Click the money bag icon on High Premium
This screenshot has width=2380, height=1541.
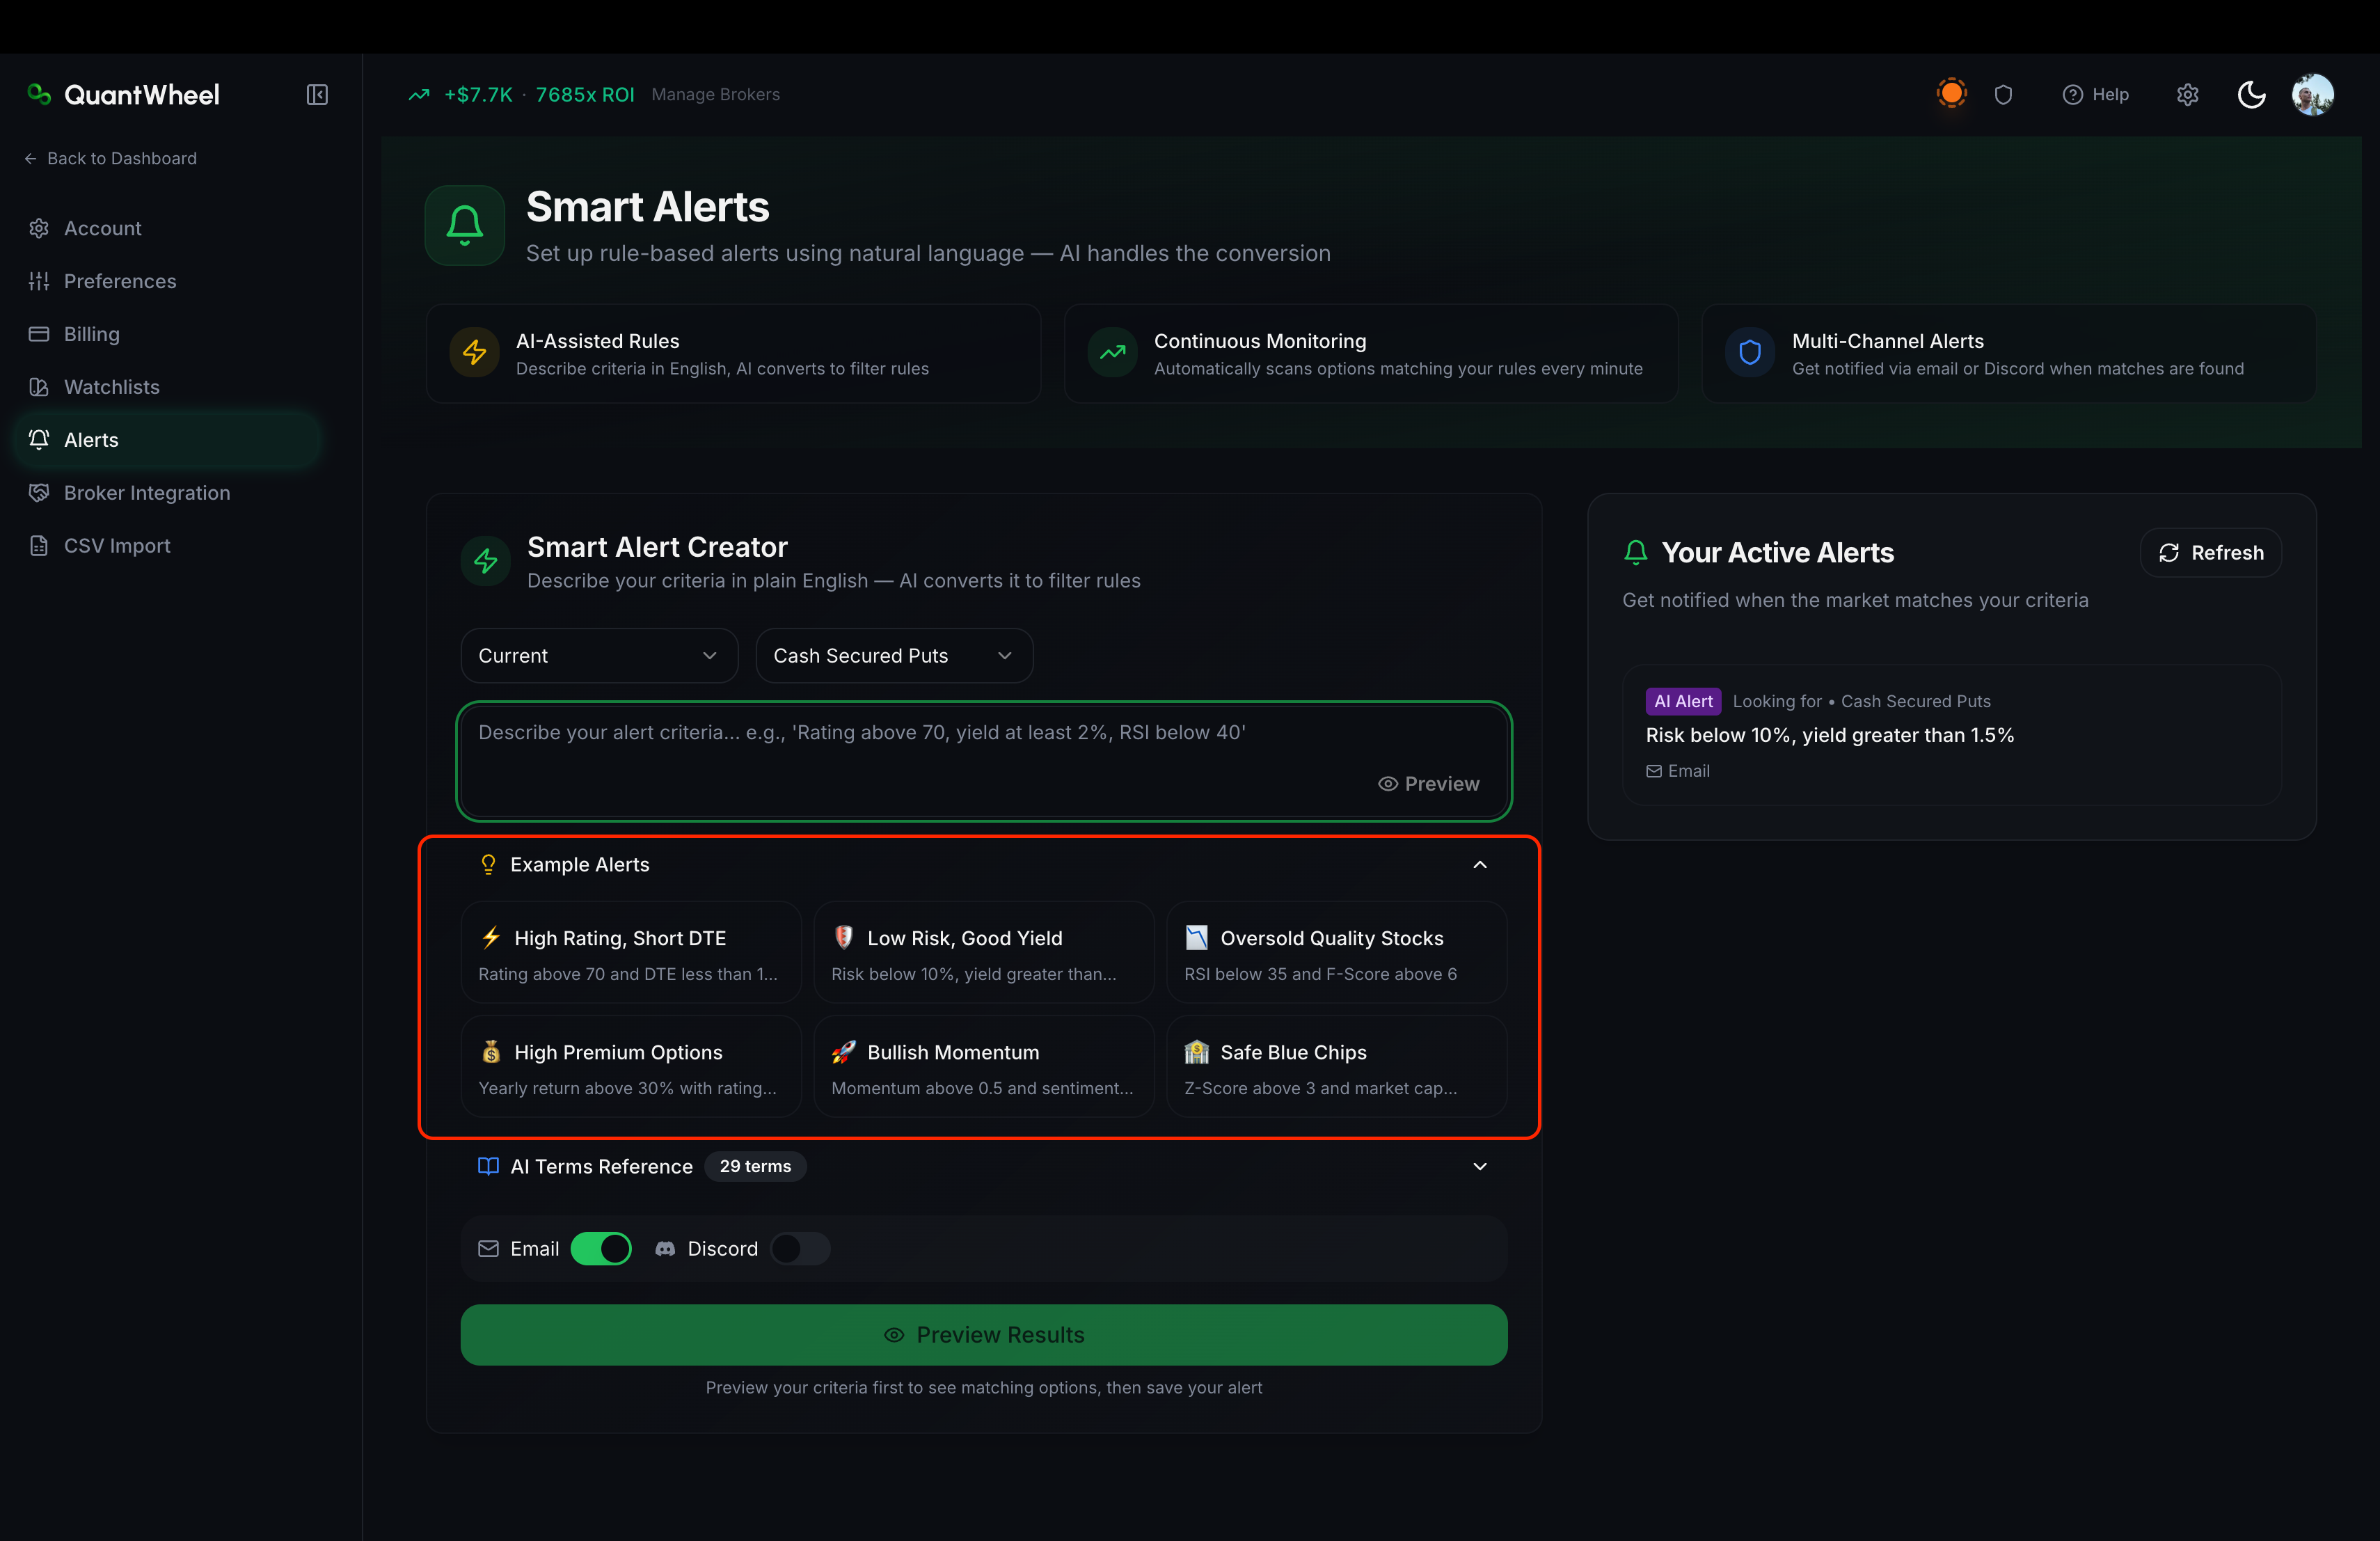point(491,1052)
